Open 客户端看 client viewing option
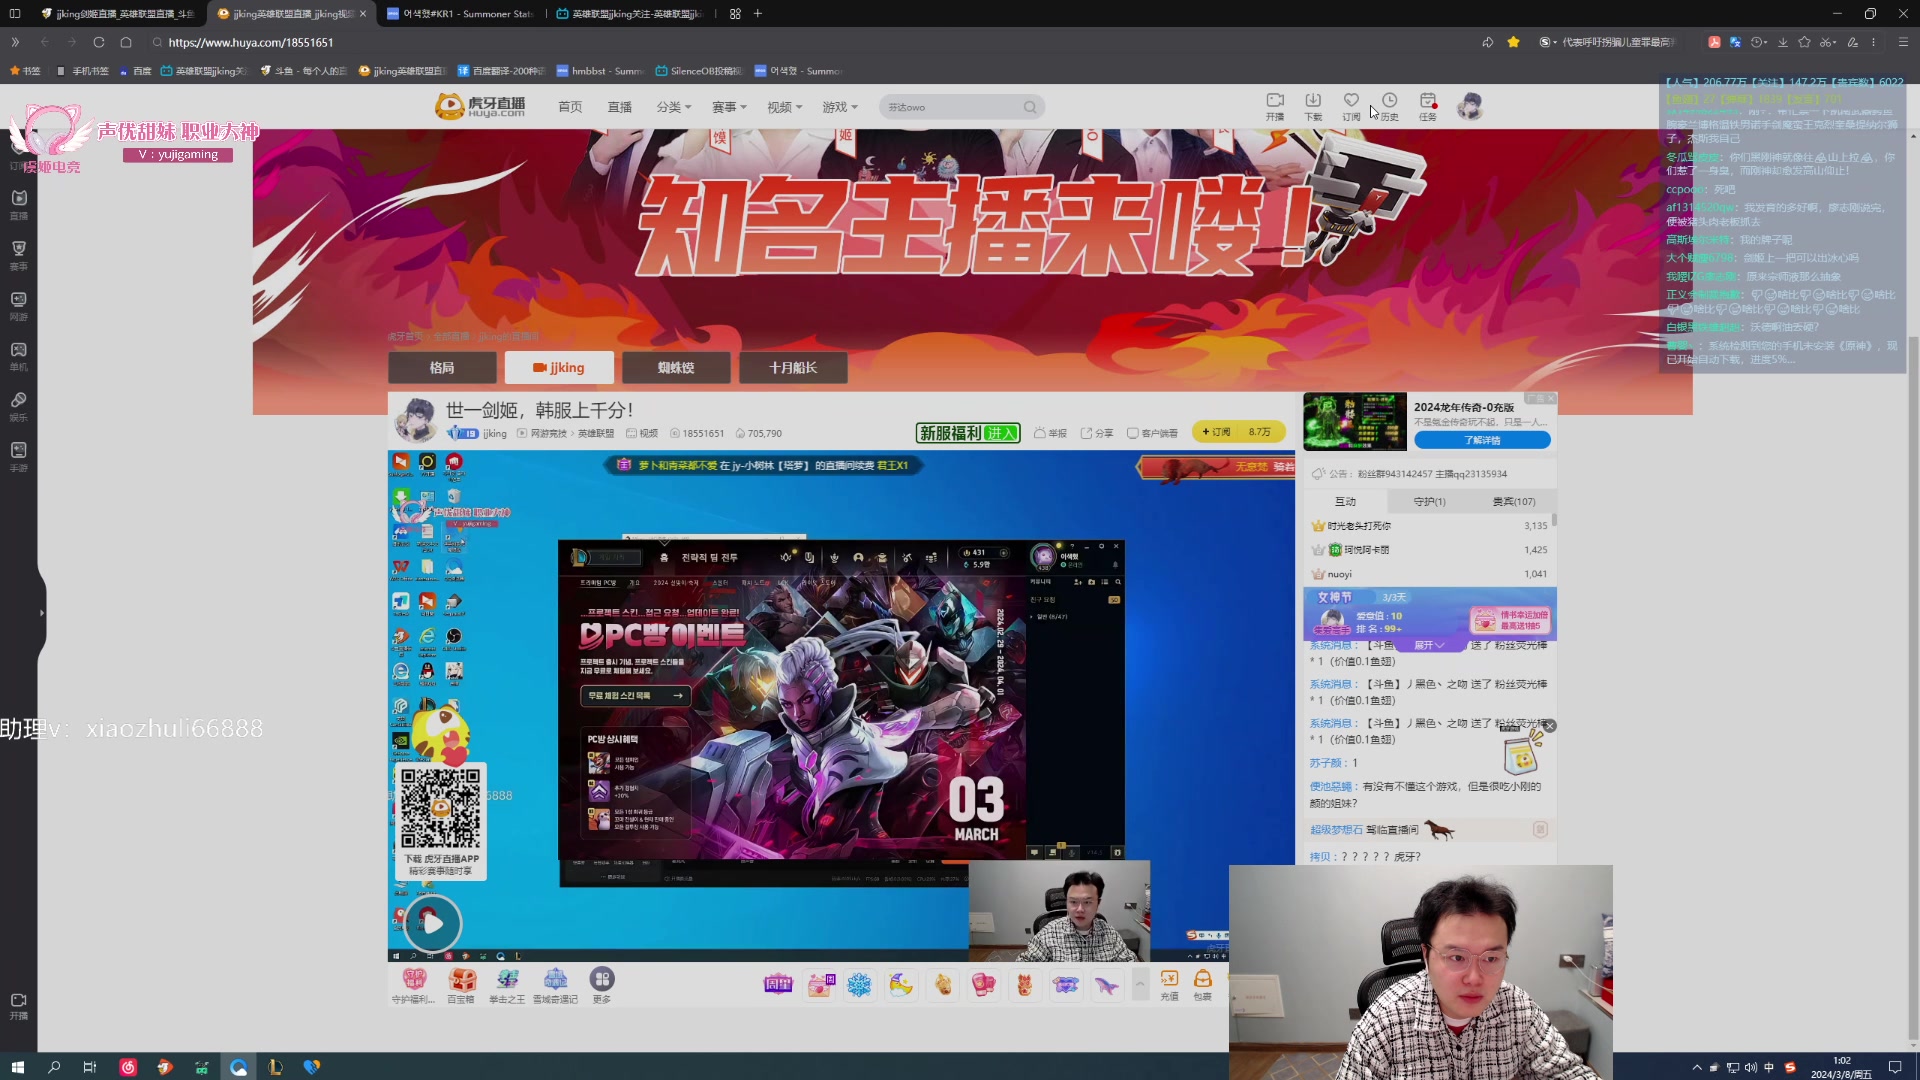 (x=1152, y=433)
